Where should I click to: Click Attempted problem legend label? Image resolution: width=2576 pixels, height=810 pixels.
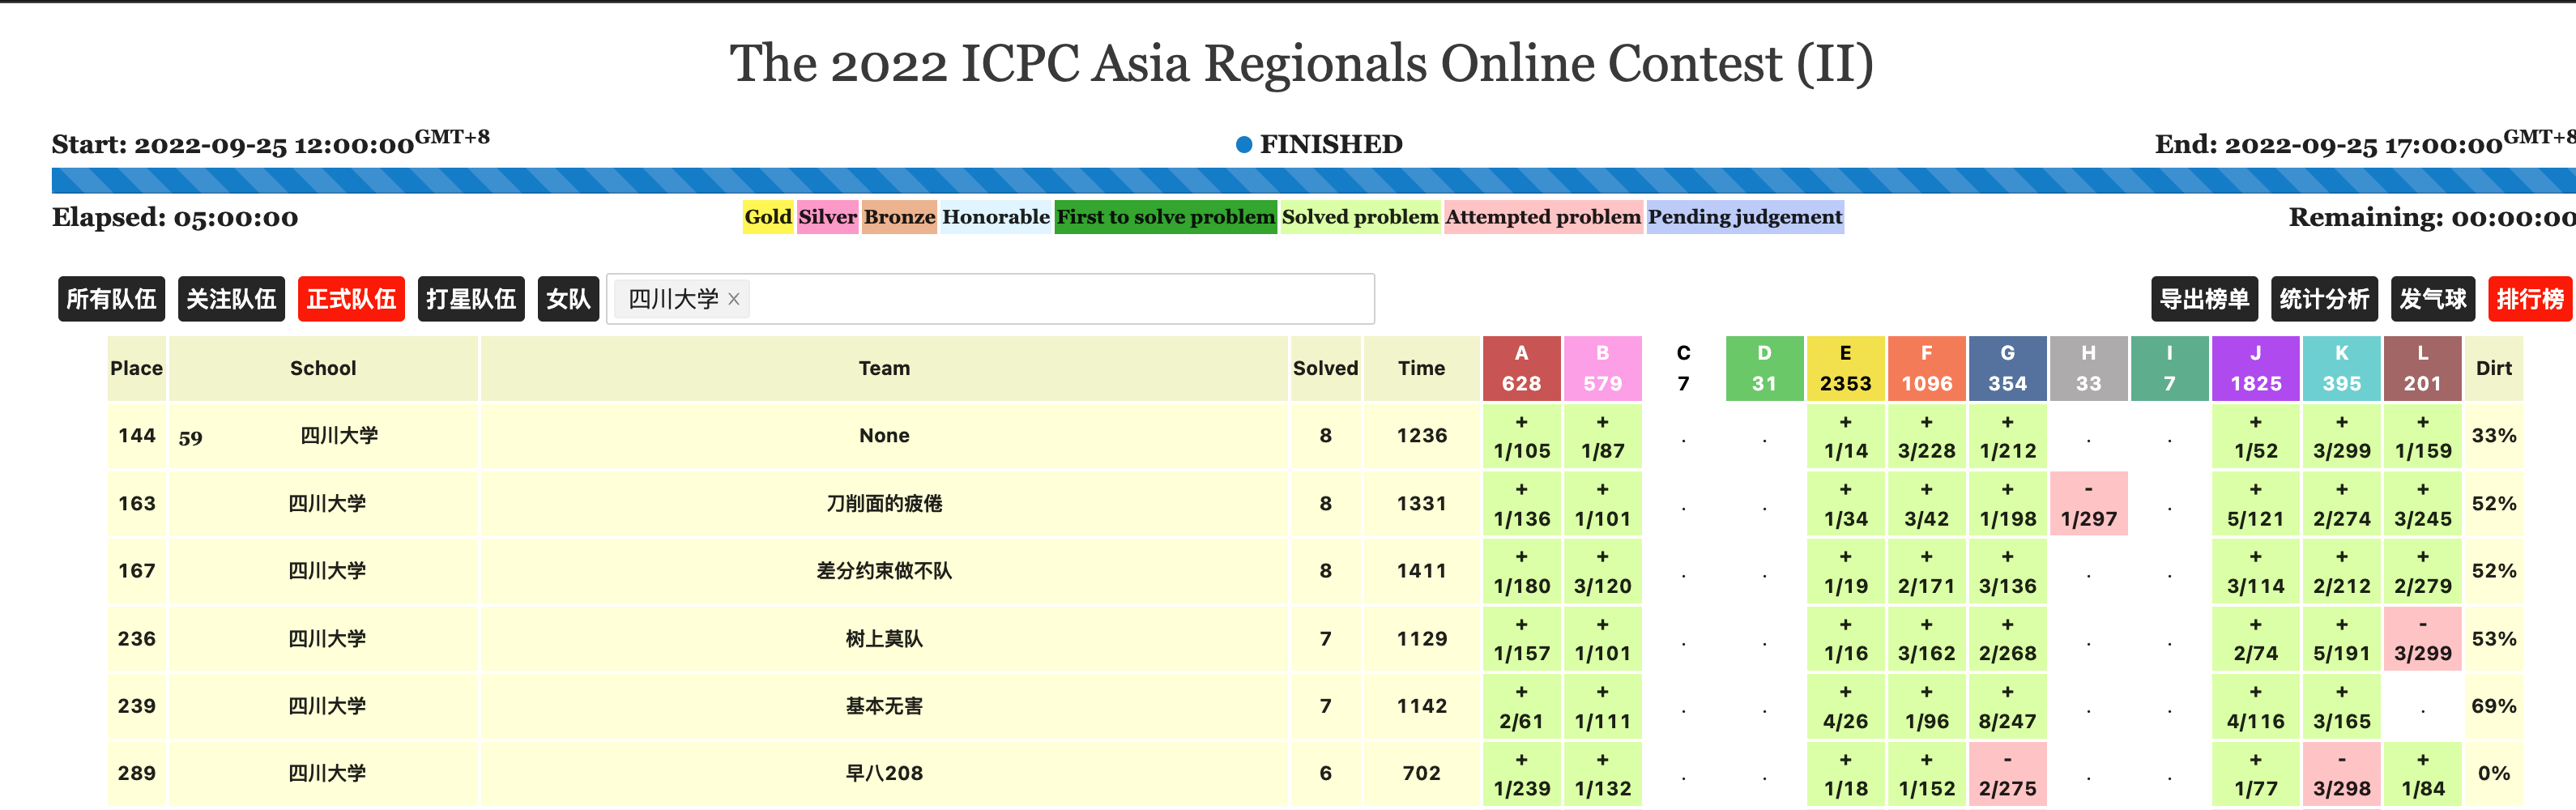(1543, 217)
